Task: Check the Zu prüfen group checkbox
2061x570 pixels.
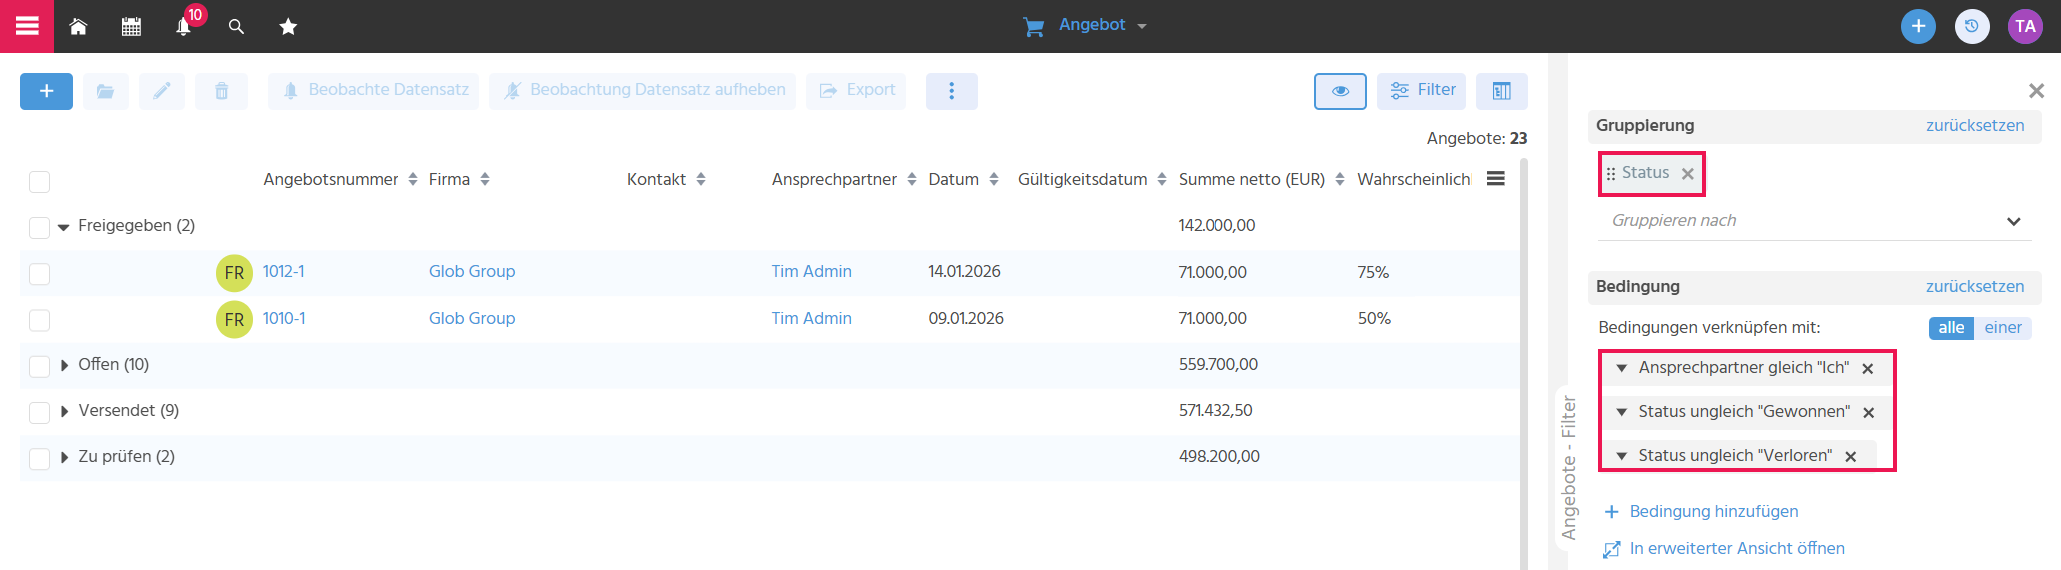Action: pos(40,458)
